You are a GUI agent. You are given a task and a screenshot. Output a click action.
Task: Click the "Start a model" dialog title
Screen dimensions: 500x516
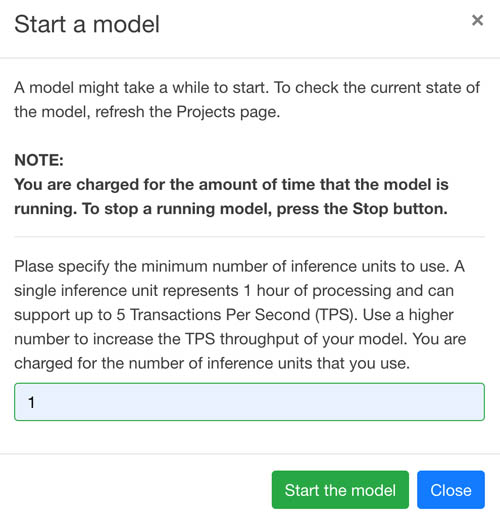87,24
